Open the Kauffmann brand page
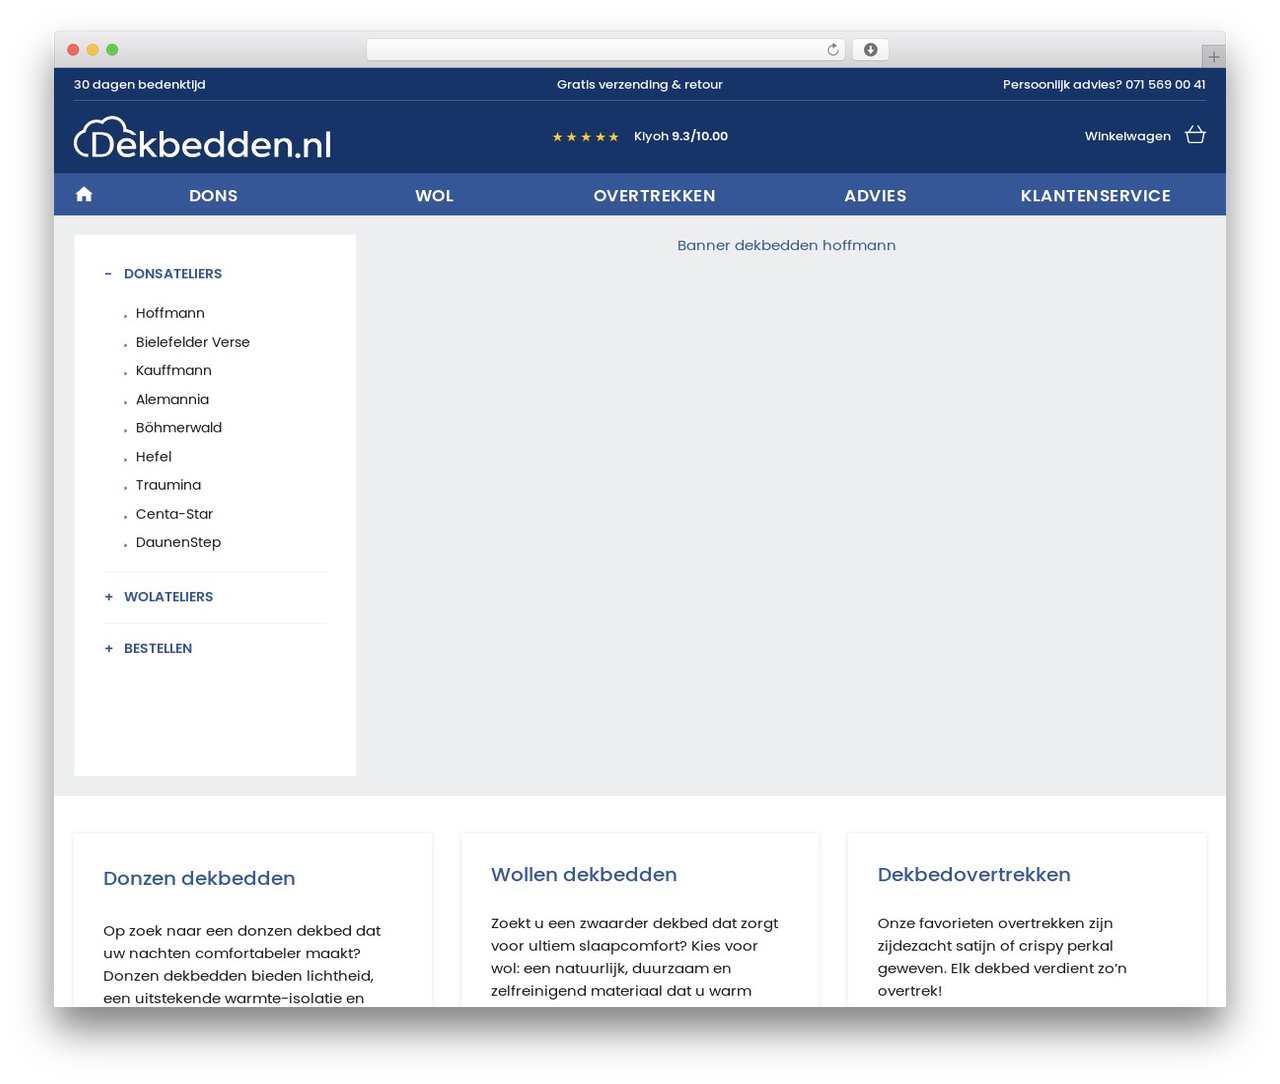The image size is (1280, 1084). 174,370
